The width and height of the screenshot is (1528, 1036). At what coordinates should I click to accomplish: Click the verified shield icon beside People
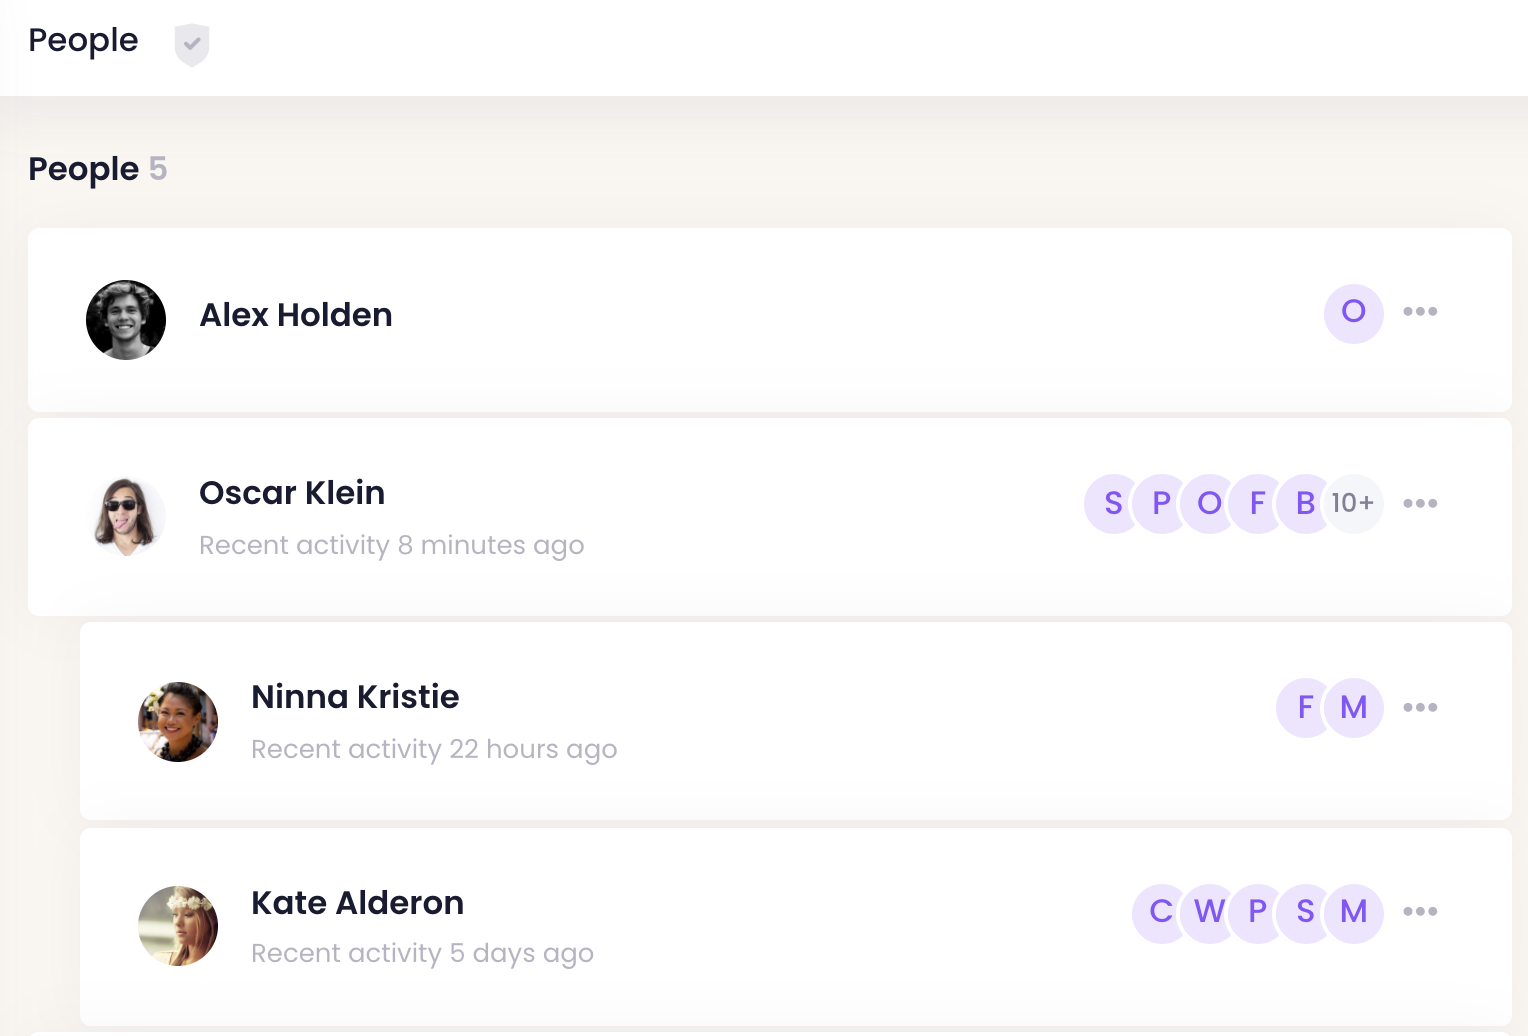coord(191,45)
